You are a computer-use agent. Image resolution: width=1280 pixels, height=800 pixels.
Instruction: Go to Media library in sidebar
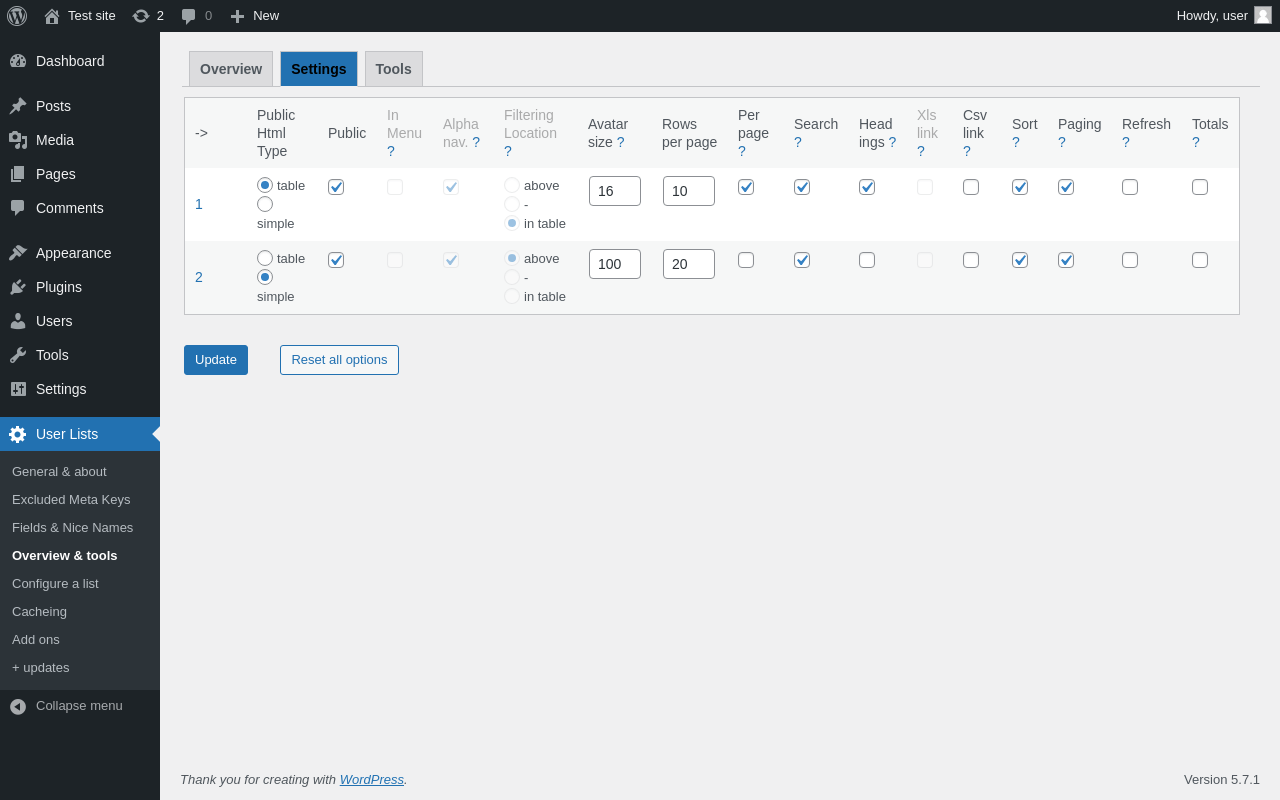point(54,140)
